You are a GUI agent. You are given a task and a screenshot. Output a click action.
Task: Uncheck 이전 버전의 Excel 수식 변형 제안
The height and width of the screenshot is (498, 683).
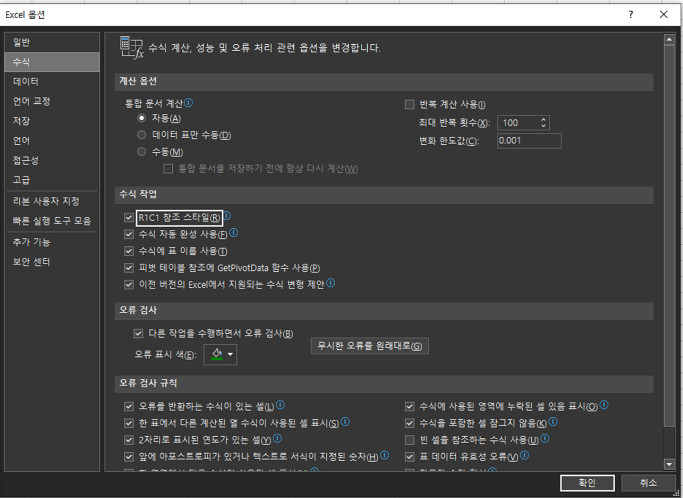pyautogui.click(x=128, y=285)
